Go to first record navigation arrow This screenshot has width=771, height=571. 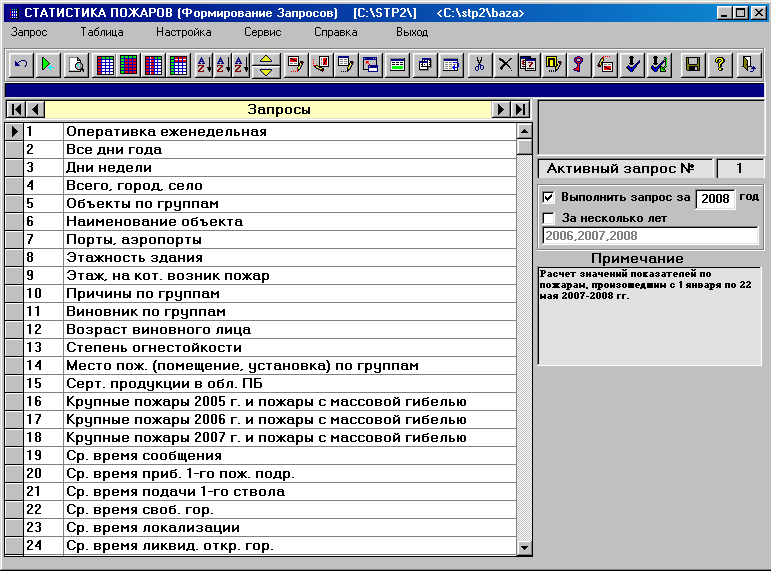pos(16,109)
